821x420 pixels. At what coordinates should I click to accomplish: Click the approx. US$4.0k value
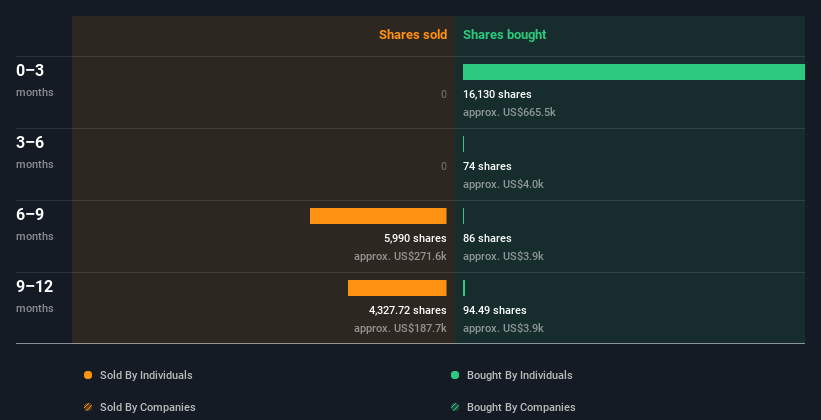coord(503,184)
